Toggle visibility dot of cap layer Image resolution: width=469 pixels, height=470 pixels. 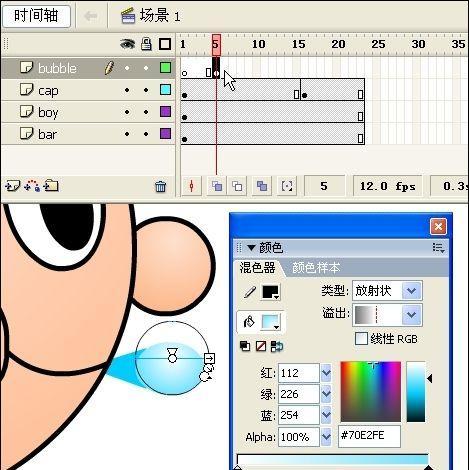[x=127, y=90]
